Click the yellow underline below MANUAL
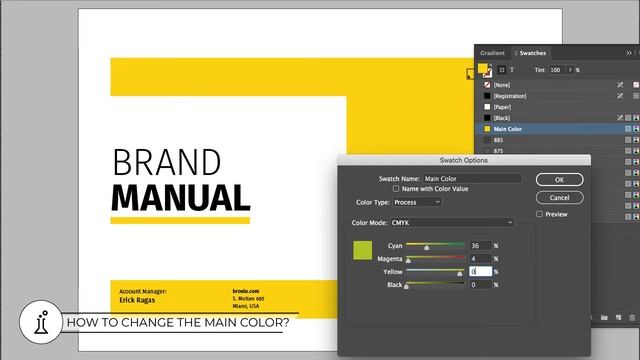The width and height of the screenshot is (640, 360). [180, 221]
